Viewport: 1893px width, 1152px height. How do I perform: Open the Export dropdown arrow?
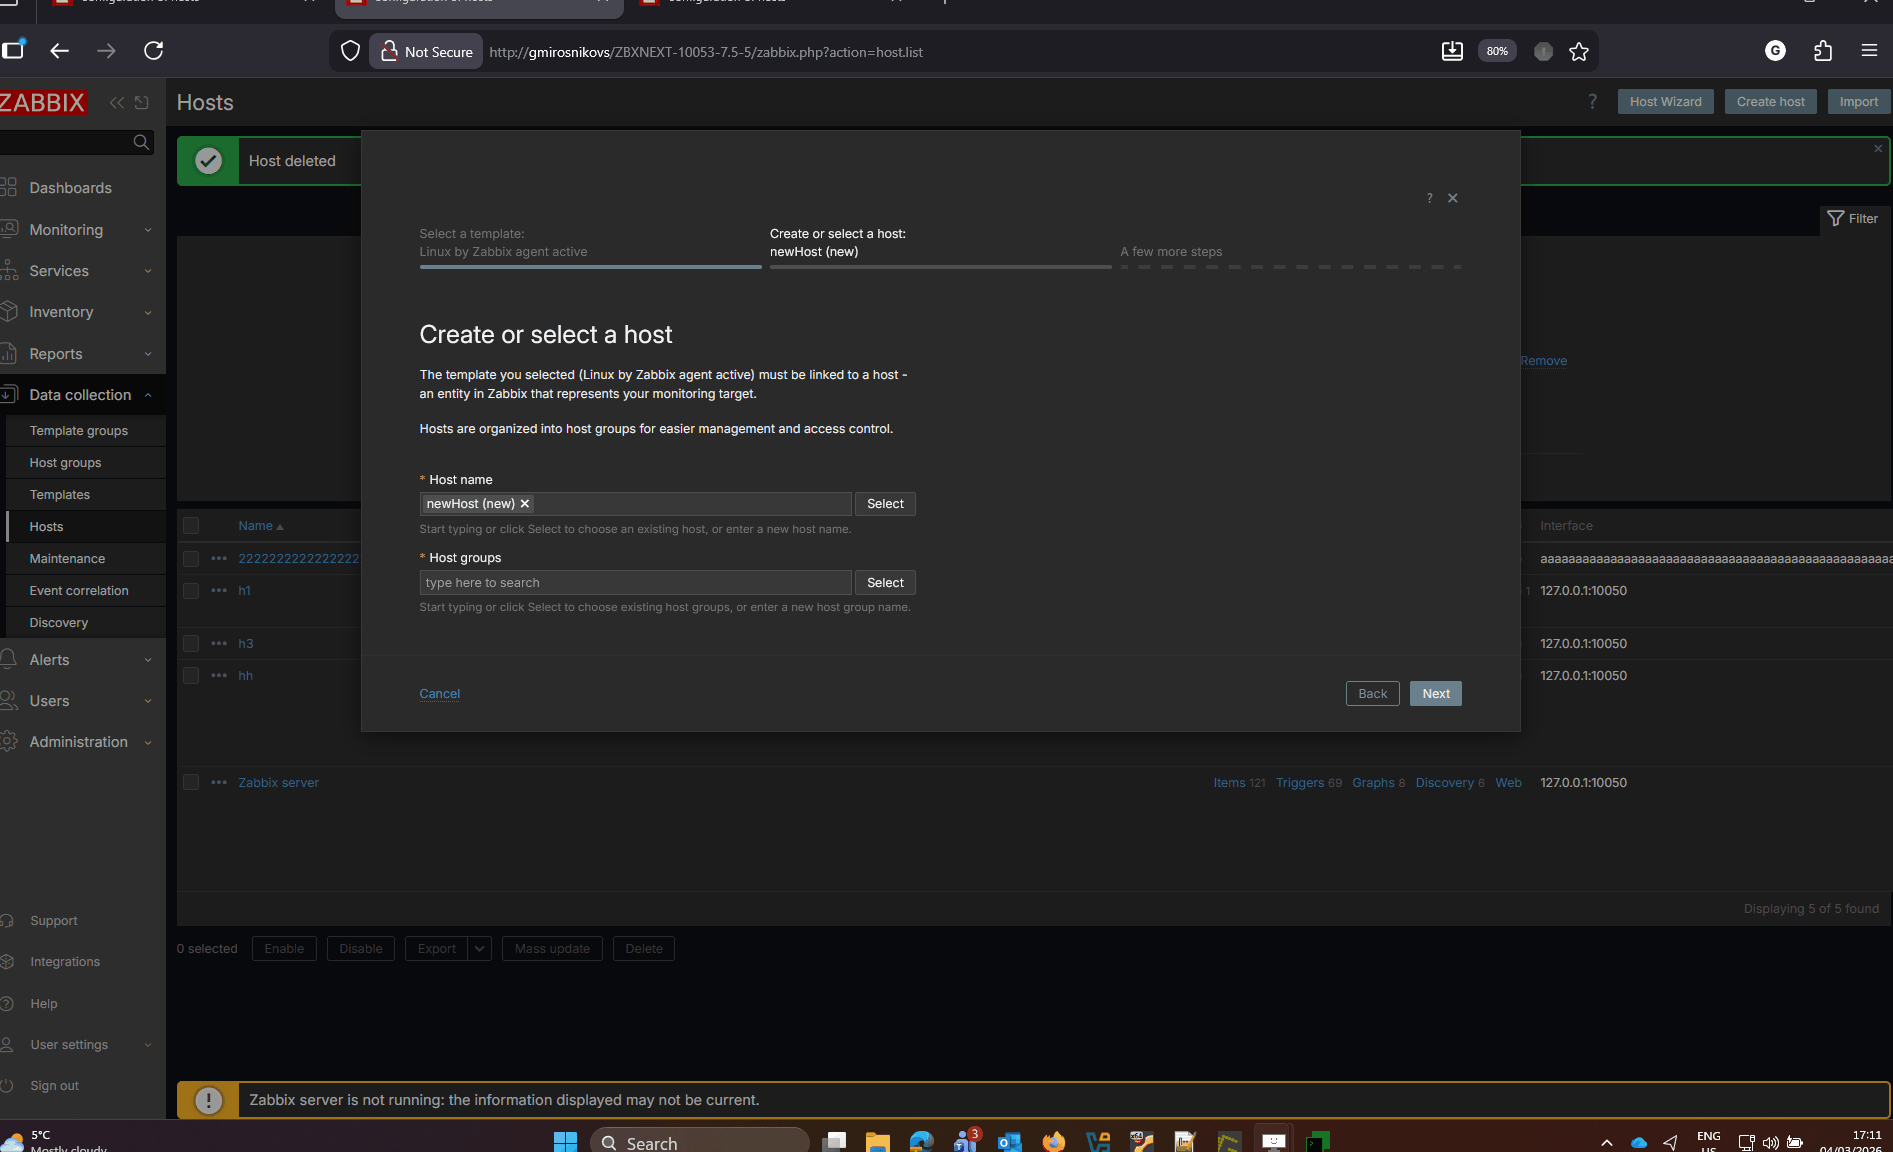480,949
